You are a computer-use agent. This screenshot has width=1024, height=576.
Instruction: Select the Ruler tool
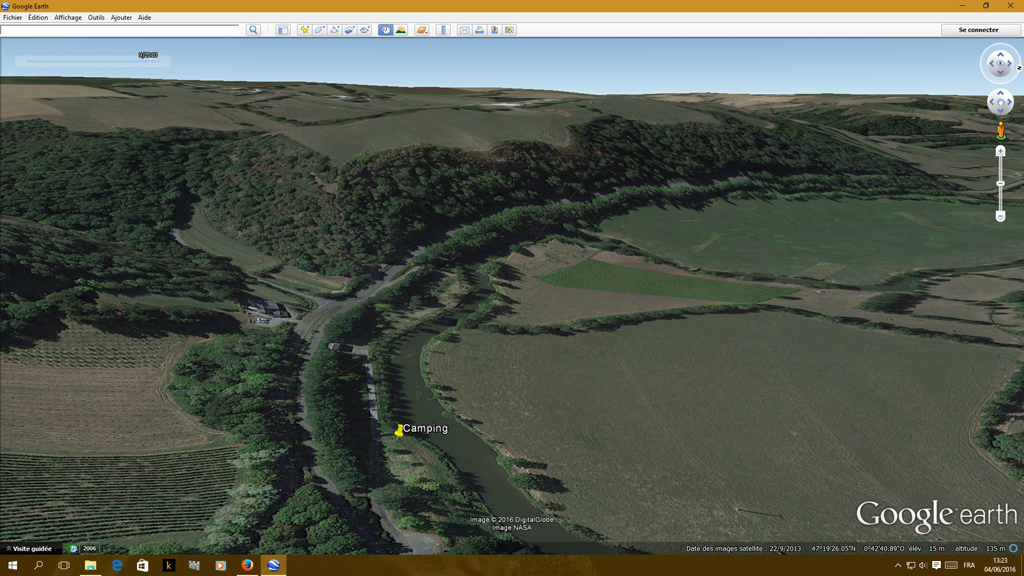[x=443, y=30]
